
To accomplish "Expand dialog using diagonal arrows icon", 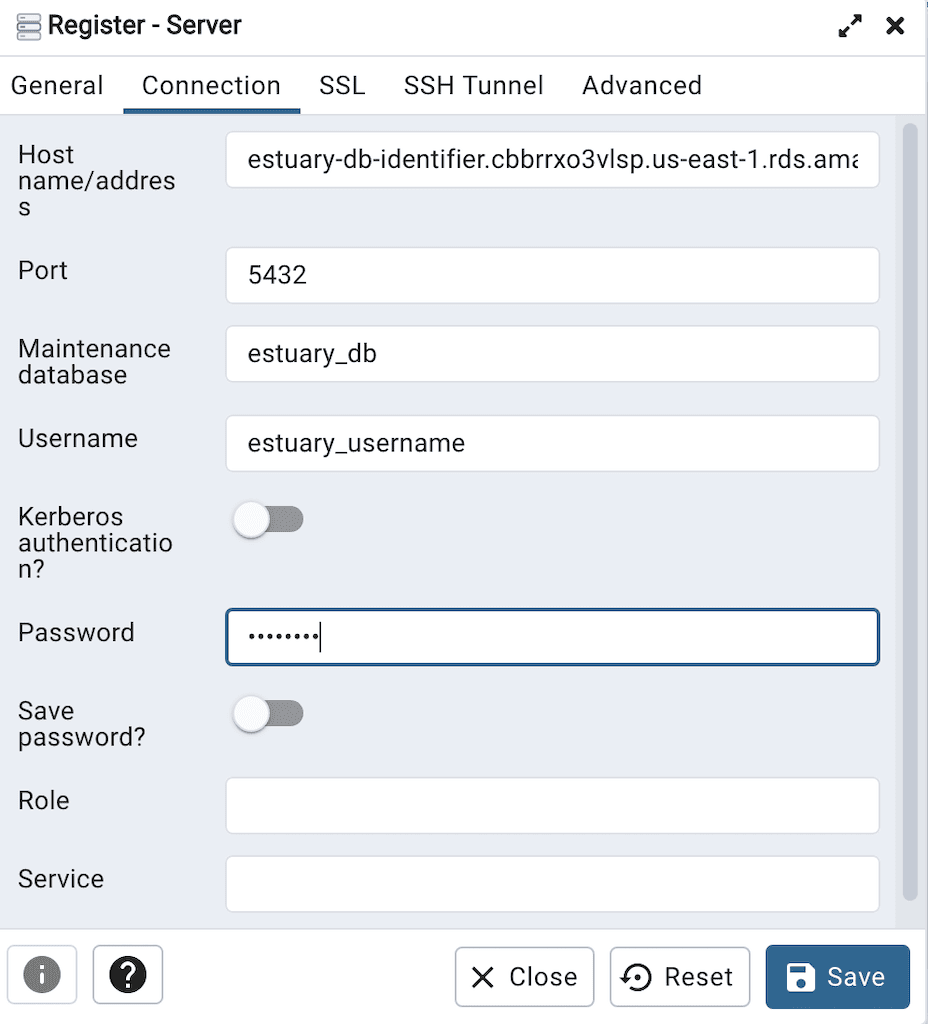I will pyautogui.click(x=849, y=26).
